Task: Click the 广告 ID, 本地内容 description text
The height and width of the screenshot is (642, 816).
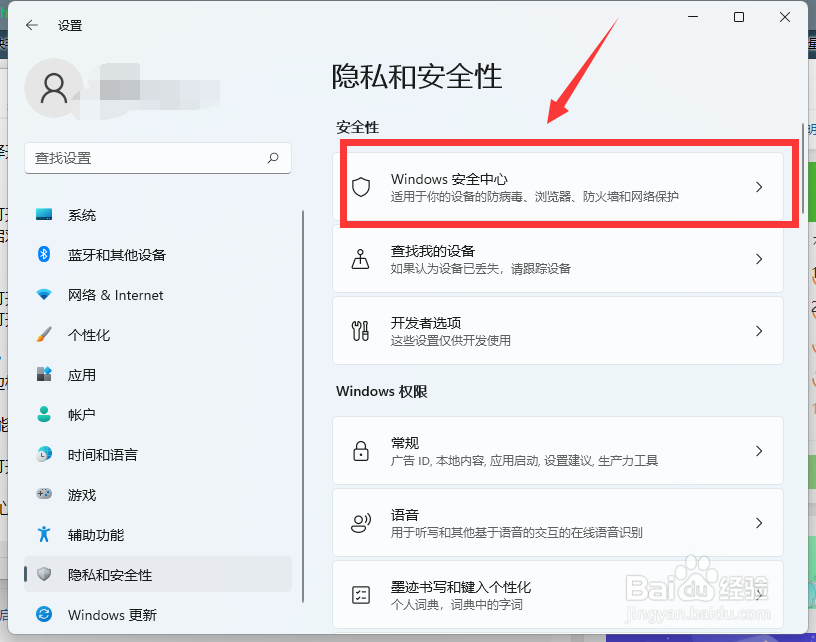Action: (524, 460)
